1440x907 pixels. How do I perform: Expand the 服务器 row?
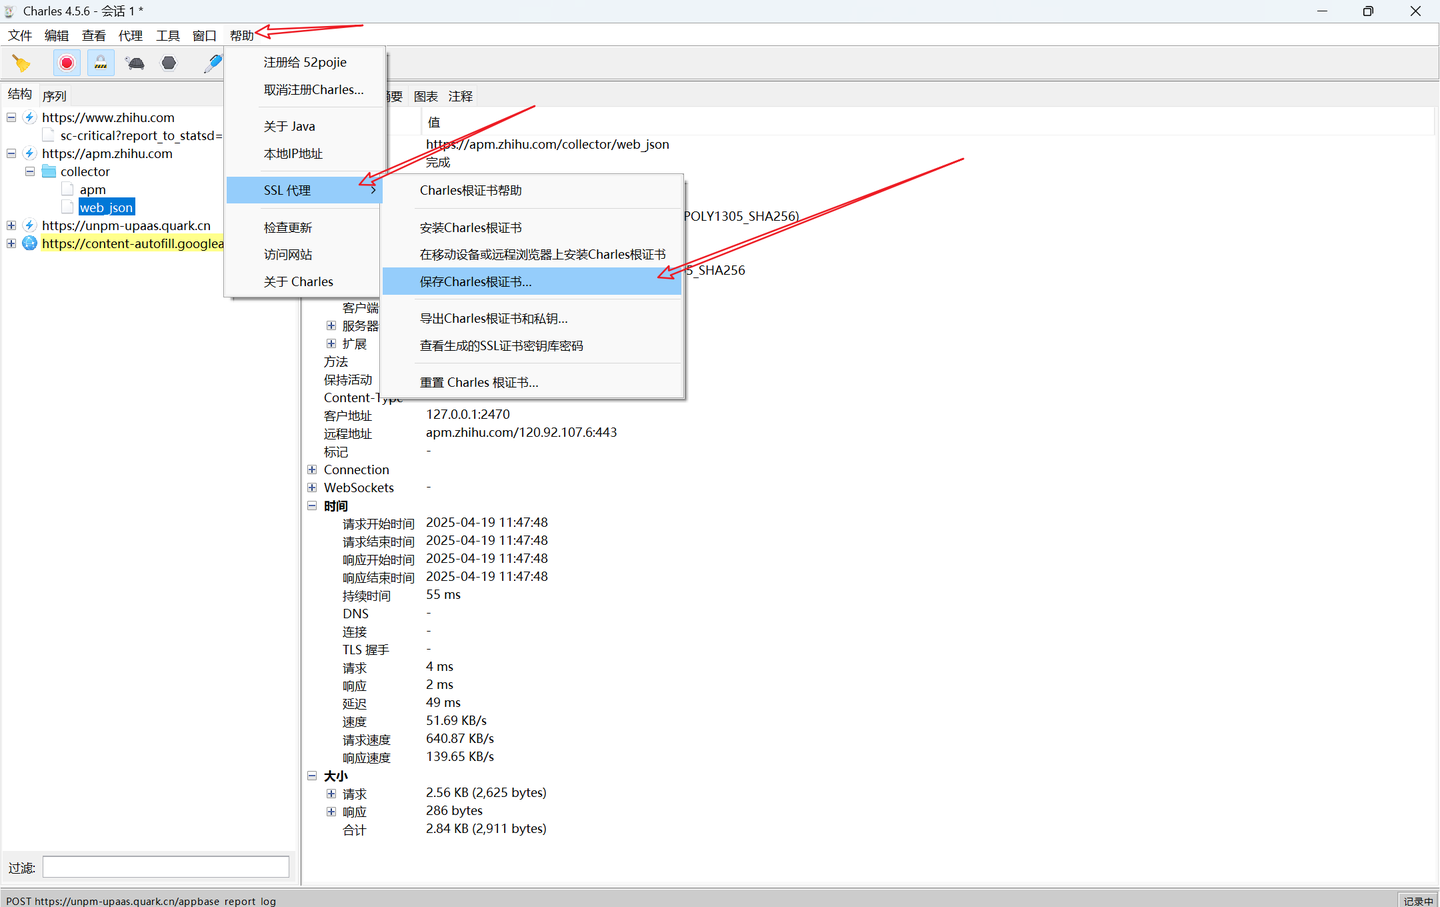click(x=331, y=325)
